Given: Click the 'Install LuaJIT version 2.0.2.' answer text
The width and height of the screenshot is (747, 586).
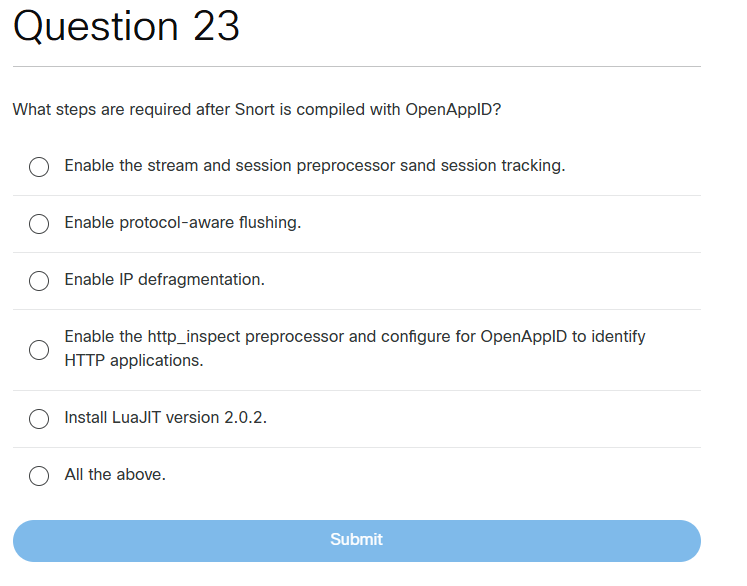Looking at the screenshot, I should click(x=165, y=418).
